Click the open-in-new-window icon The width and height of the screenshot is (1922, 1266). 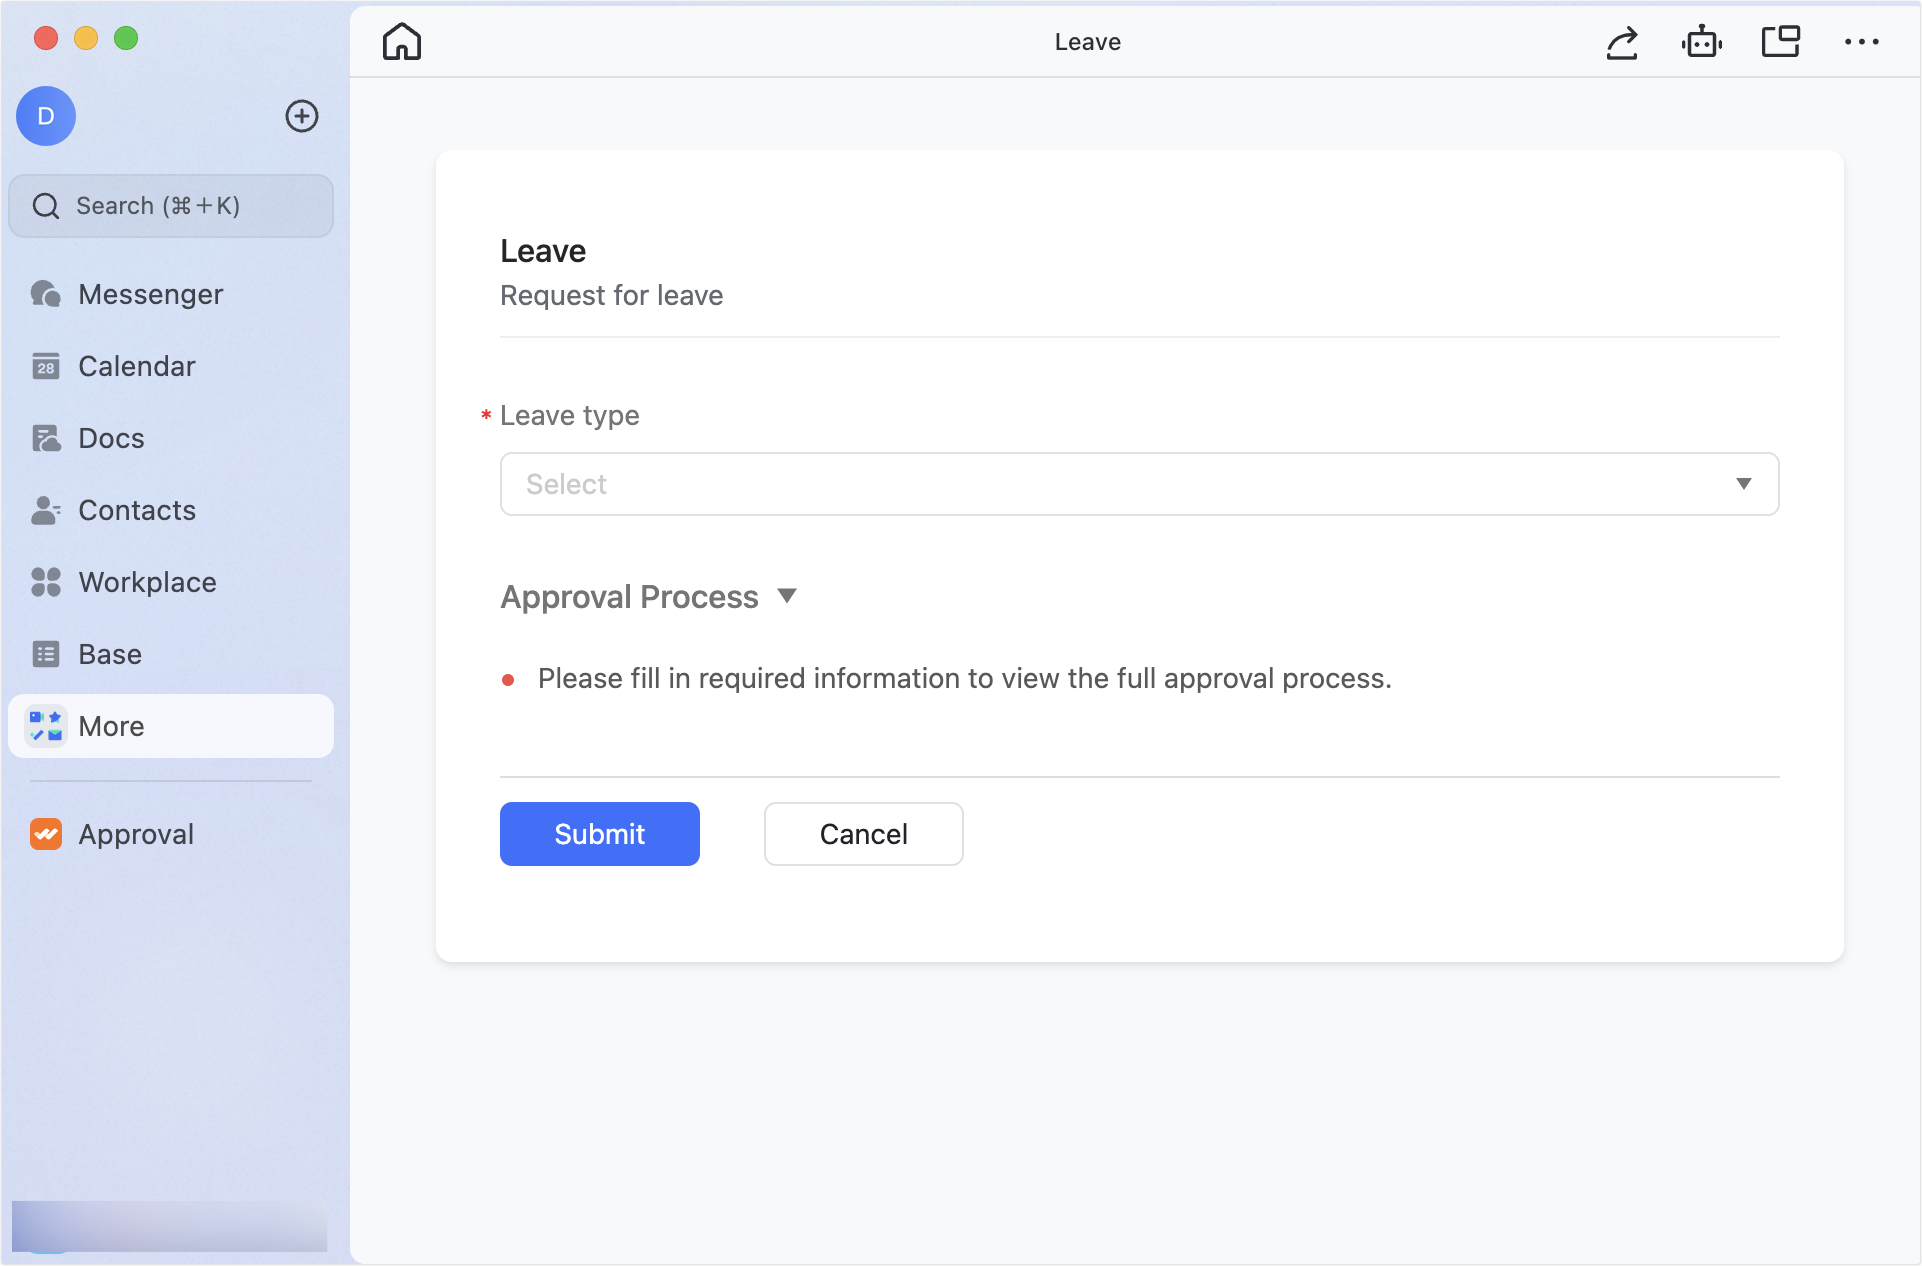tap(1781, 41)
